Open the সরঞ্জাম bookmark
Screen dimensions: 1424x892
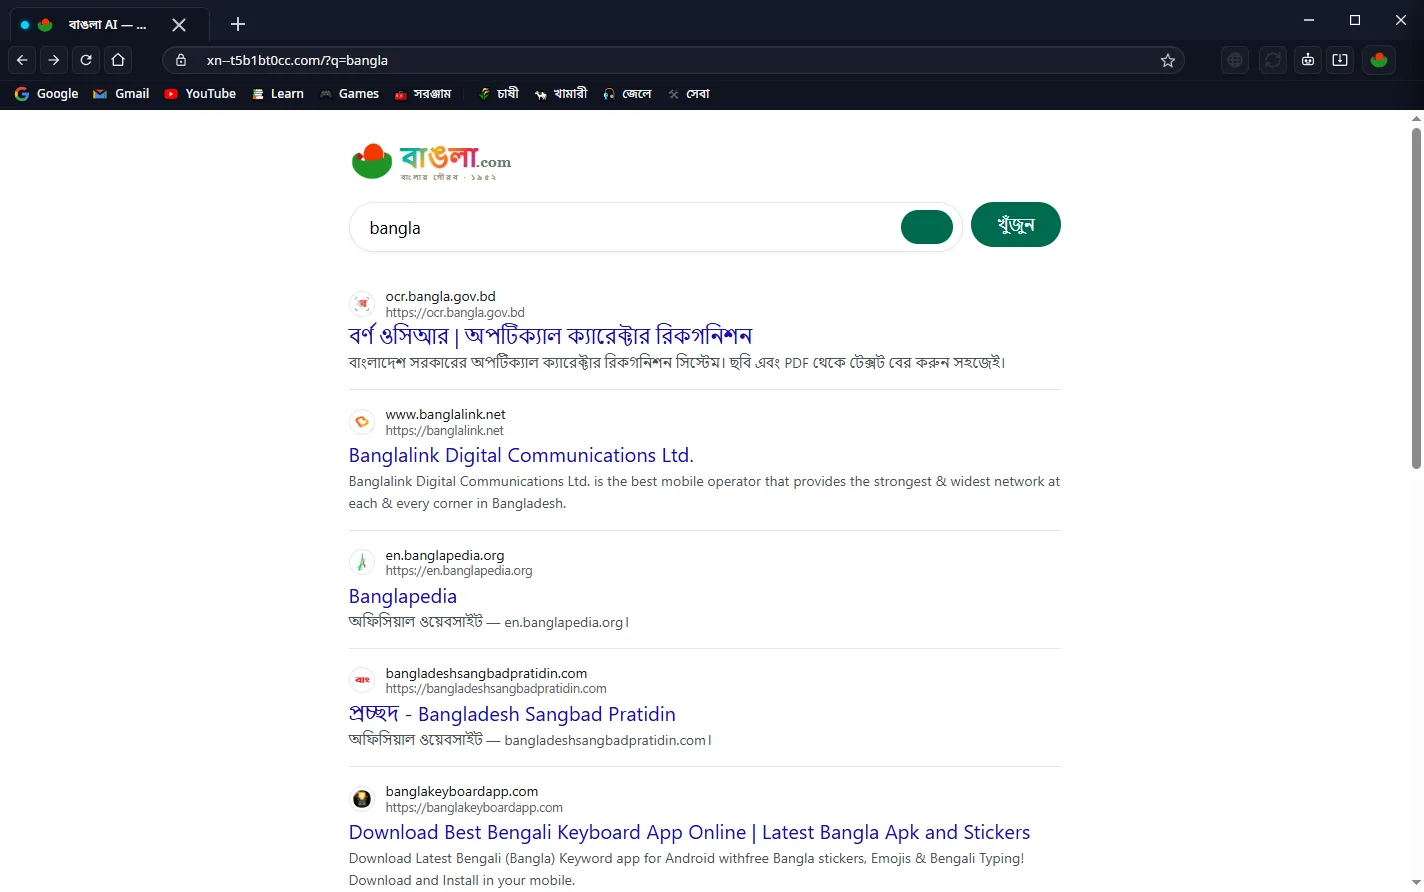(x=423, y=94)
